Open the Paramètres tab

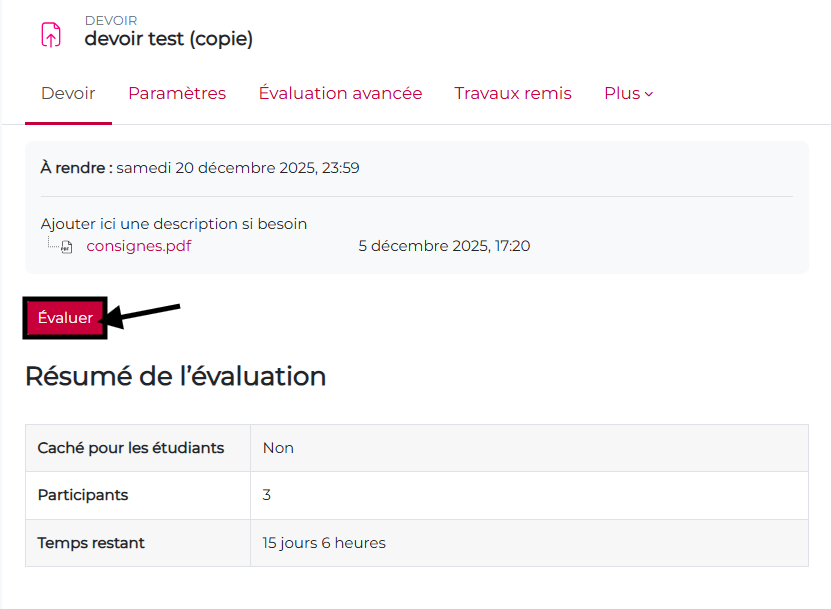point(177,93)
